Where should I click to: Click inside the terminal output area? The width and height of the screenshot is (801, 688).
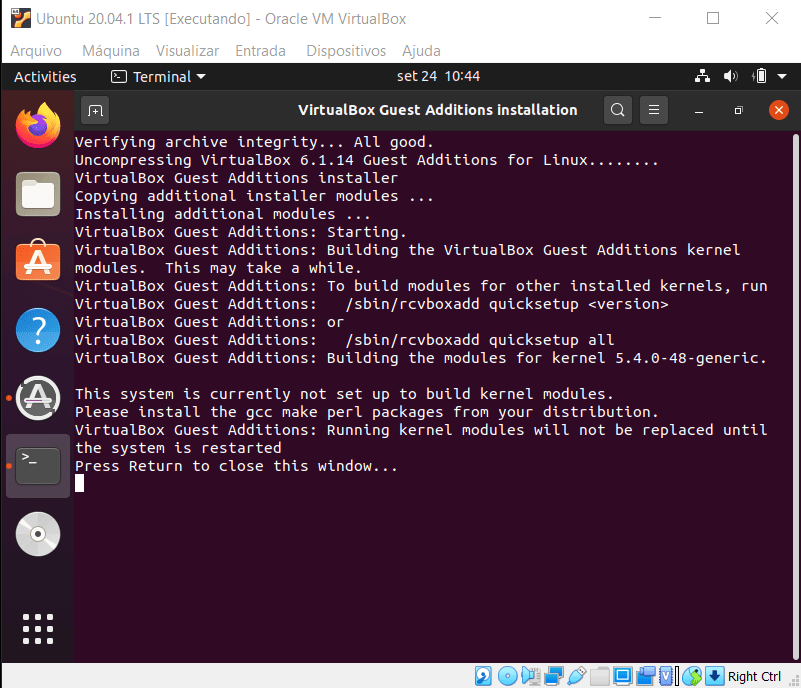coord(420,560)
